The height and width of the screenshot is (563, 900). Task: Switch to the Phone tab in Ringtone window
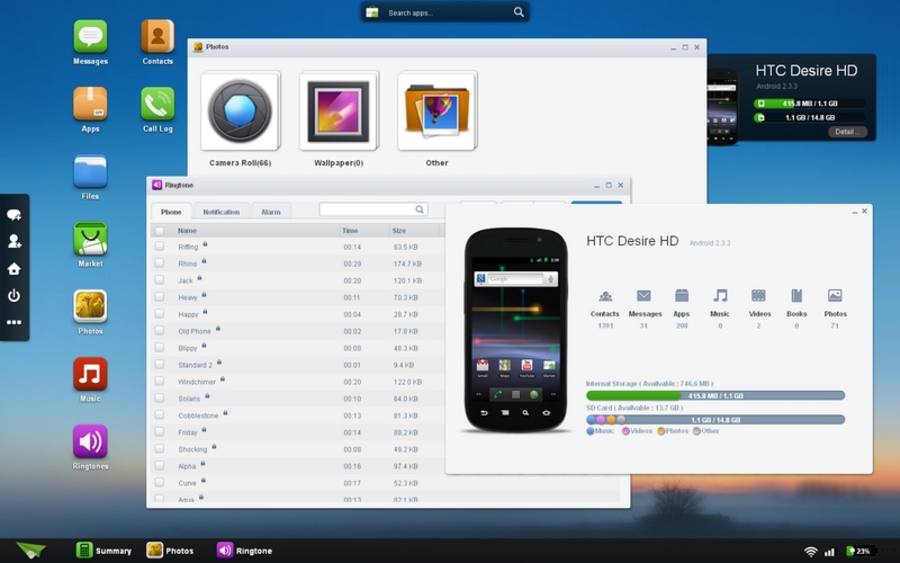171,212
